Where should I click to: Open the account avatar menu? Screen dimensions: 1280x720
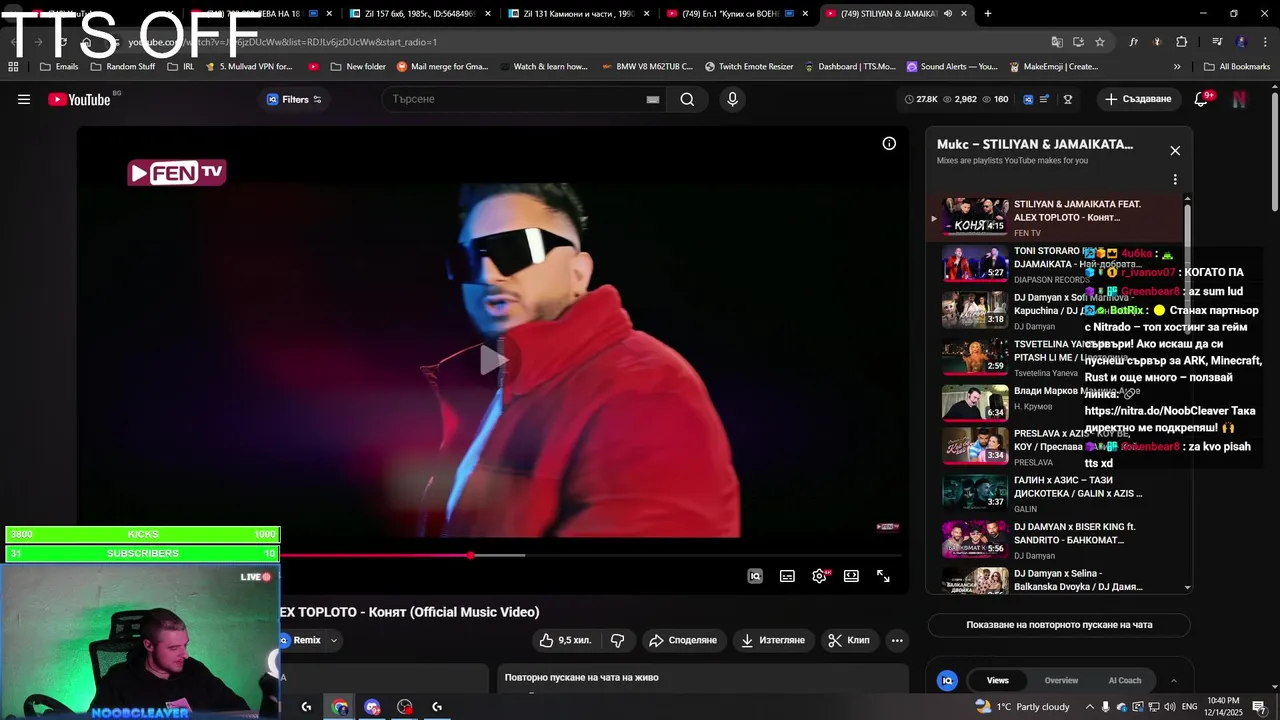[x=1240, y=99]
